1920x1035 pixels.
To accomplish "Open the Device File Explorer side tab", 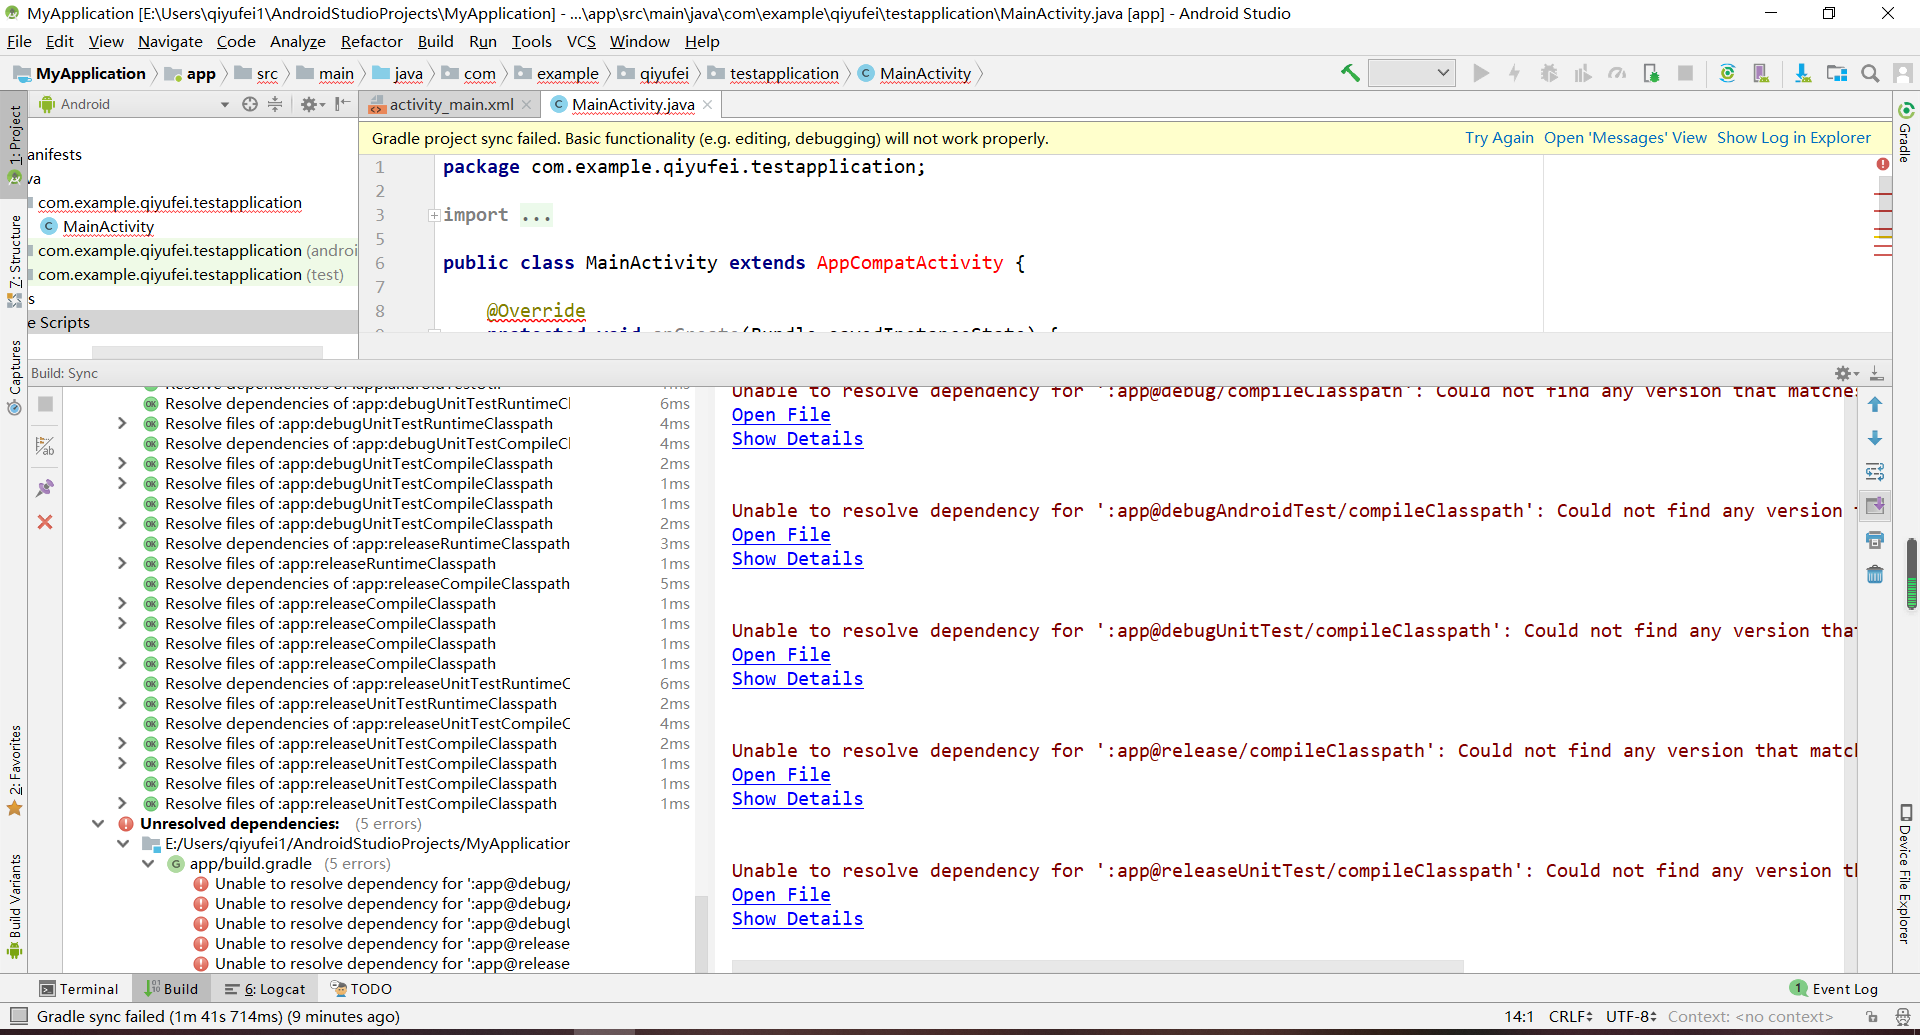I will (1905, 874).
